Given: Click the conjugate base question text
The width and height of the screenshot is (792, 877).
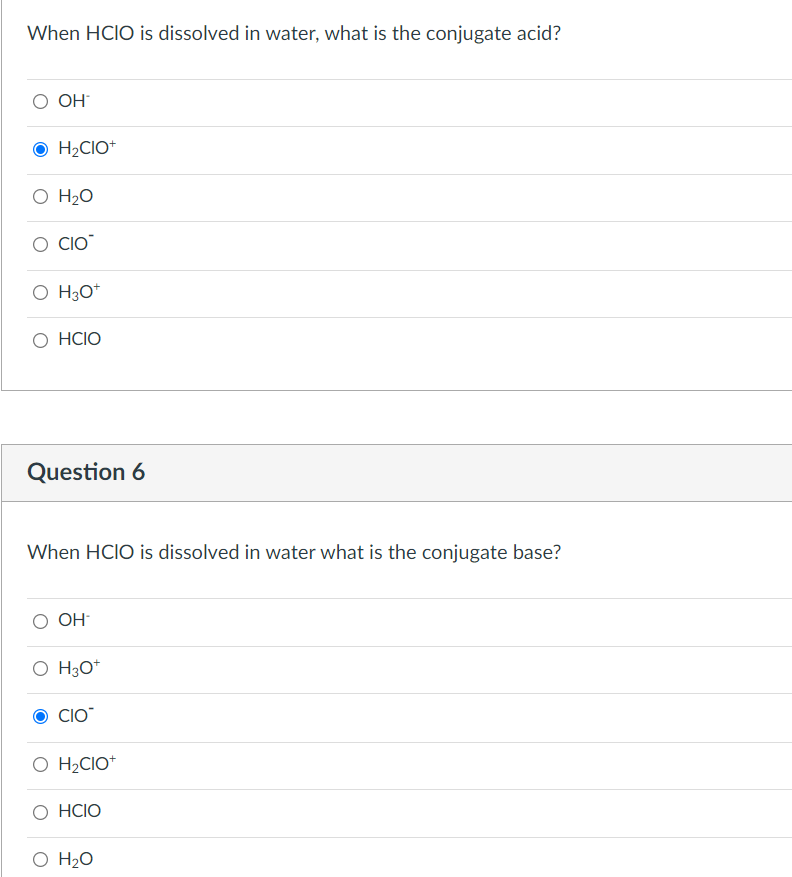Looking at the screenshot, I should (294, 553).
